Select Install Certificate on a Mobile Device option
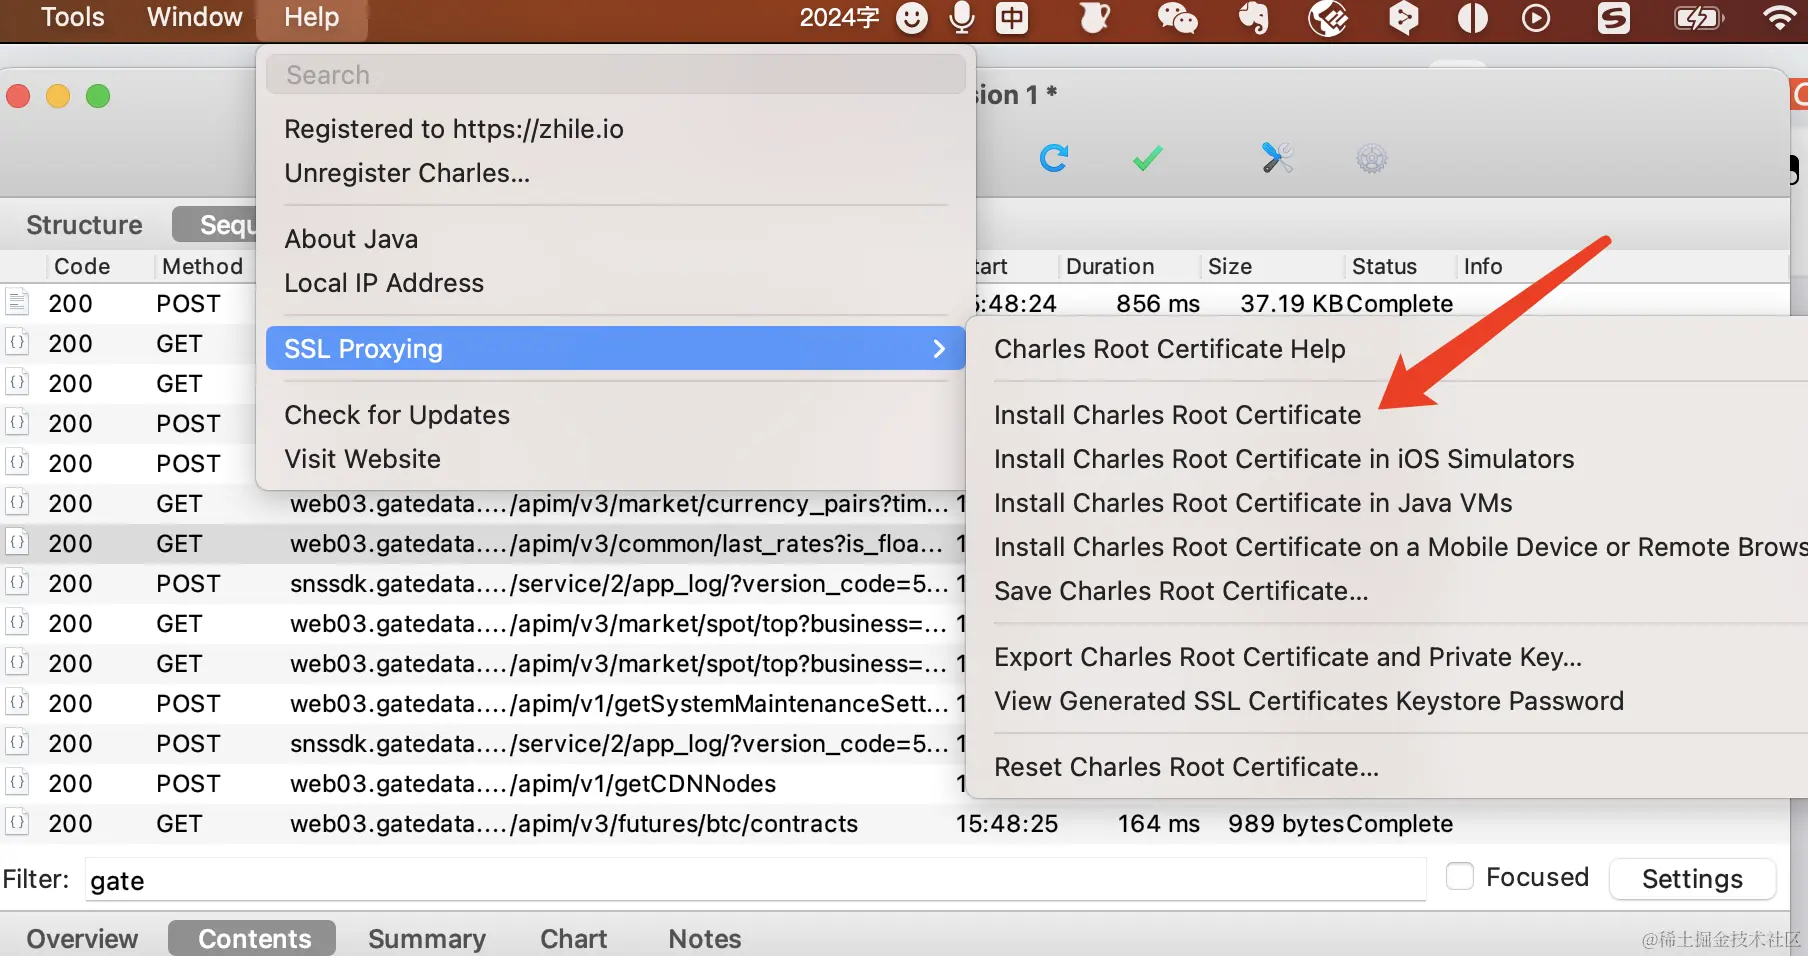This screenshot has height=956, width=1808. click(1400, 547)
